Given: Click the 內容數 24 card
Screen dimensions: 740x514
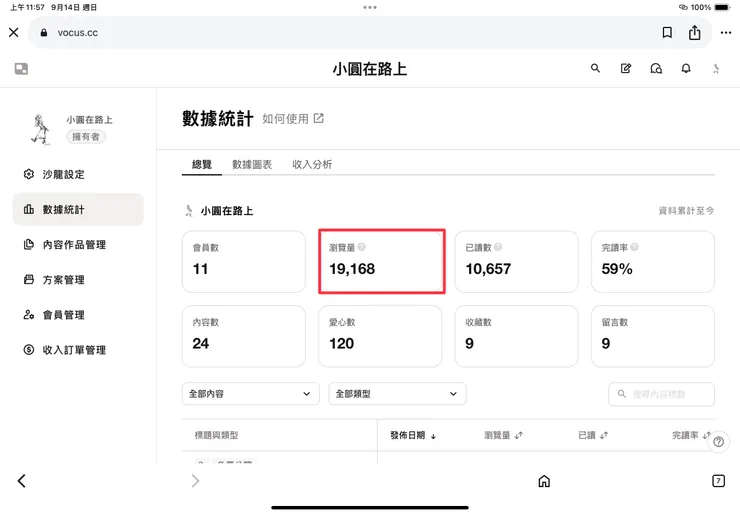Looking at the screenshot, I should (244, 336).
